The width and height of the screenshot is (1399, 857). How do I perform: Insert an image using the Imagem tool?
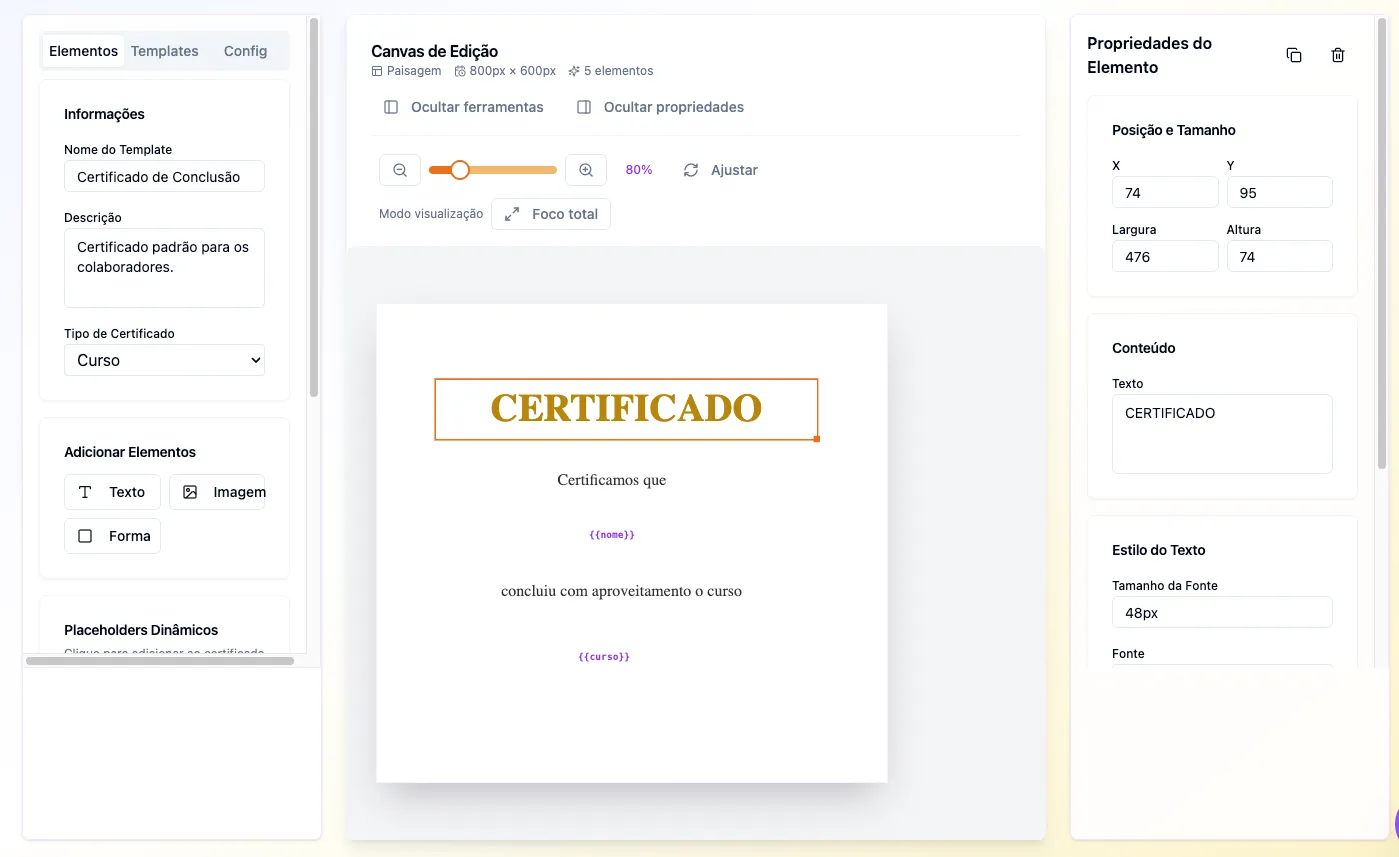click(218, 491)
